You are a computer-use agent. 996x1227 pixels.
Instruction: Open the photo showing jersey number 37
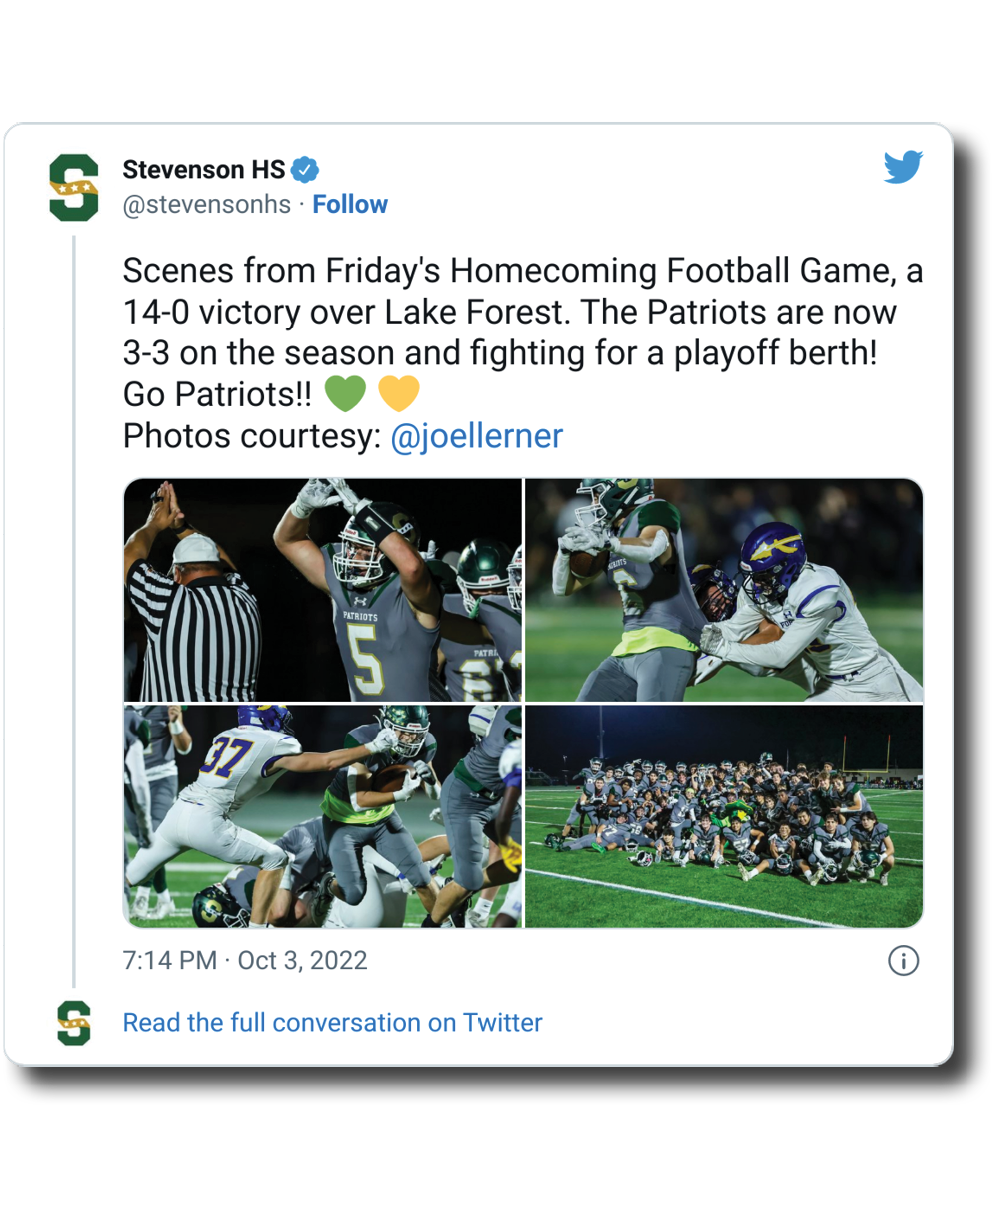[x=322, y=816]
